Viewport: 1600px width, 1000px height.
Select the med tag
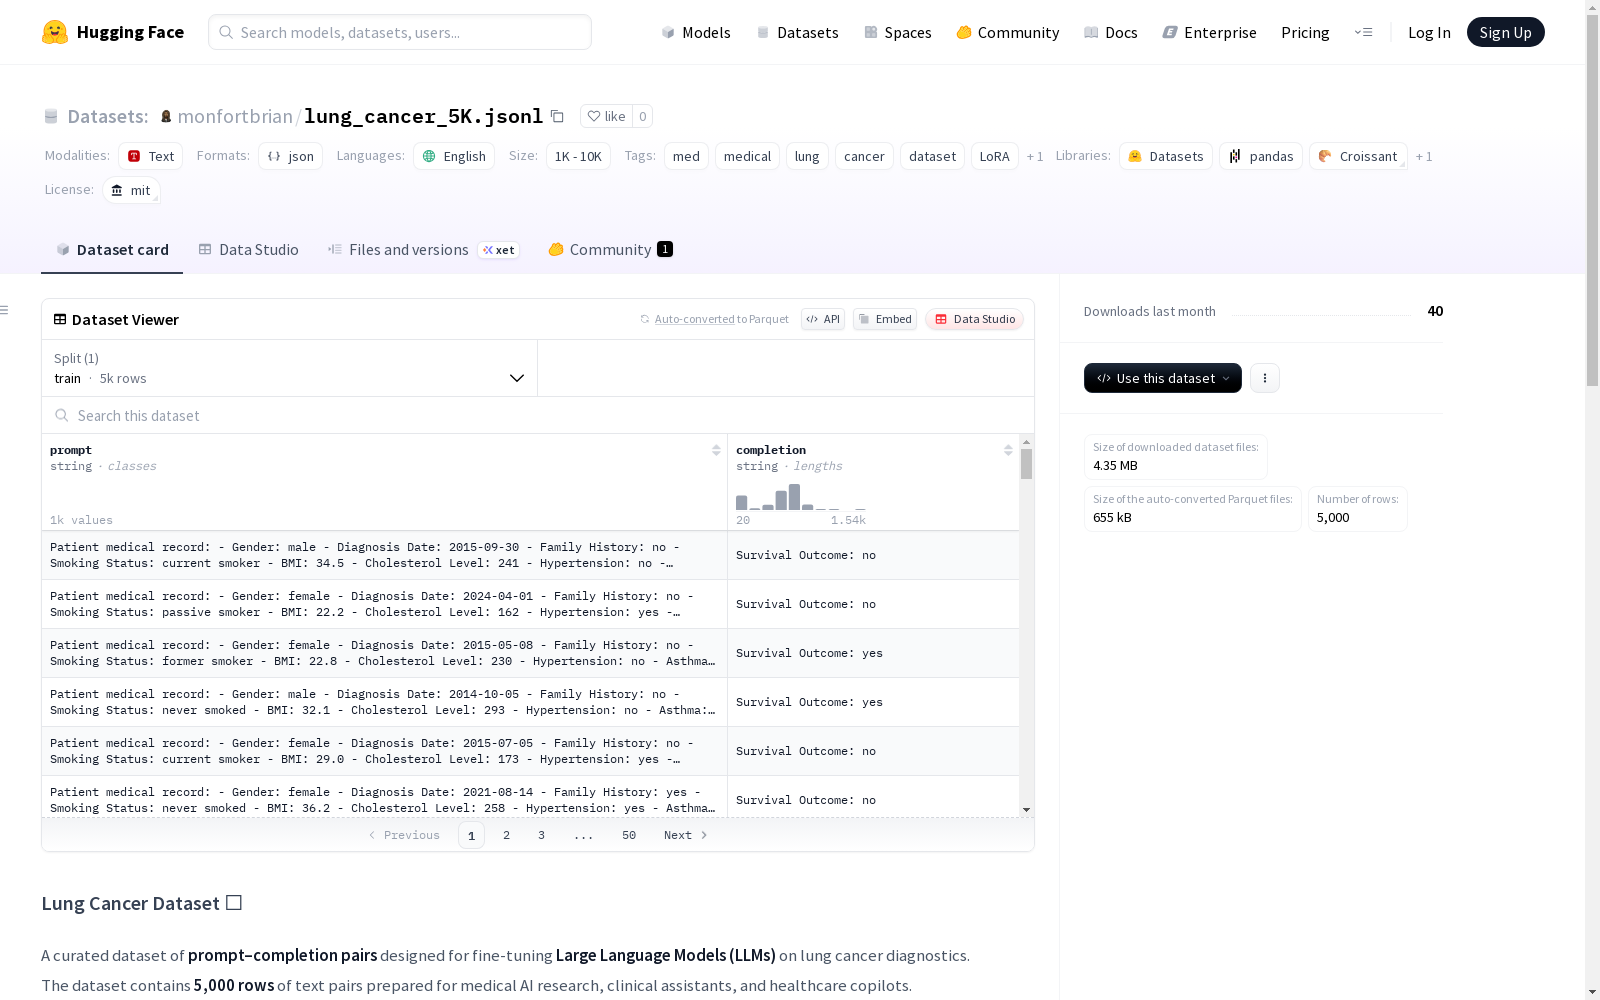pos(686,156)
